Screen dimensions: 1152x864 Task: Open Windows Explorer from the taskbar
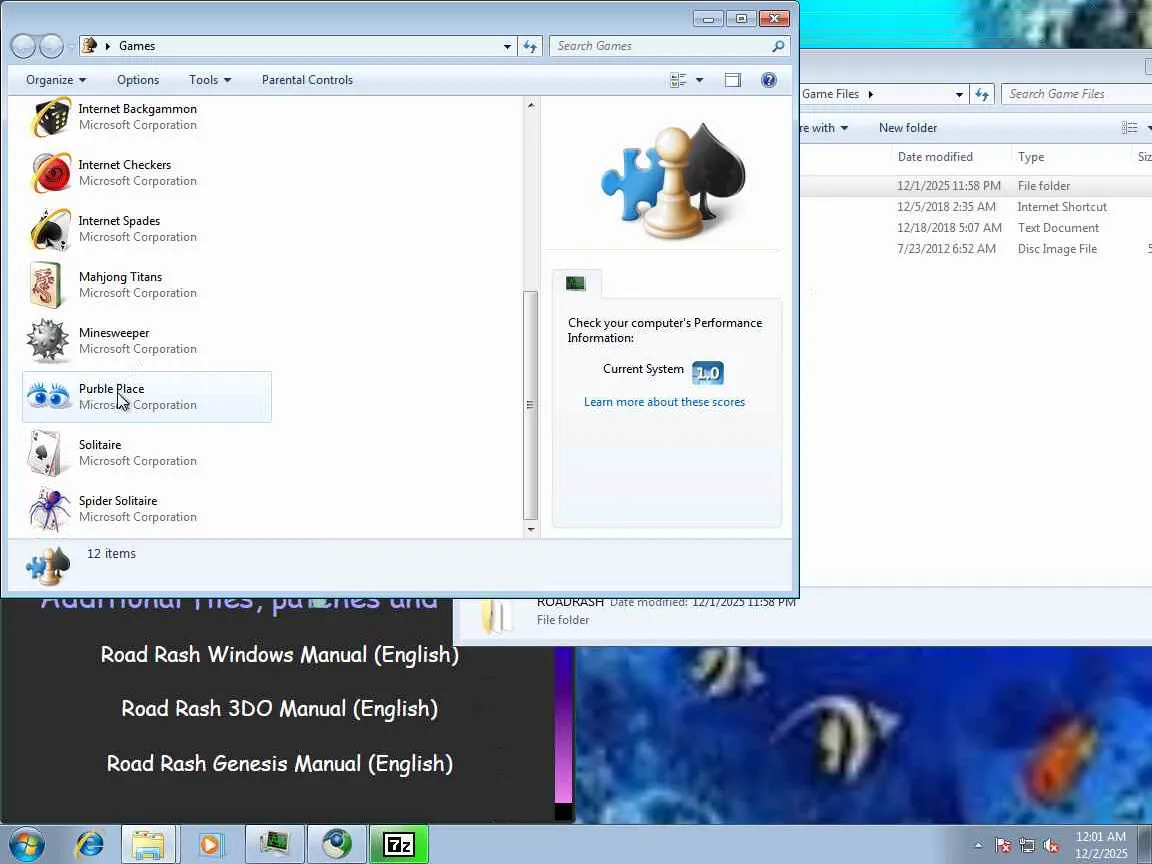point(148,845)
